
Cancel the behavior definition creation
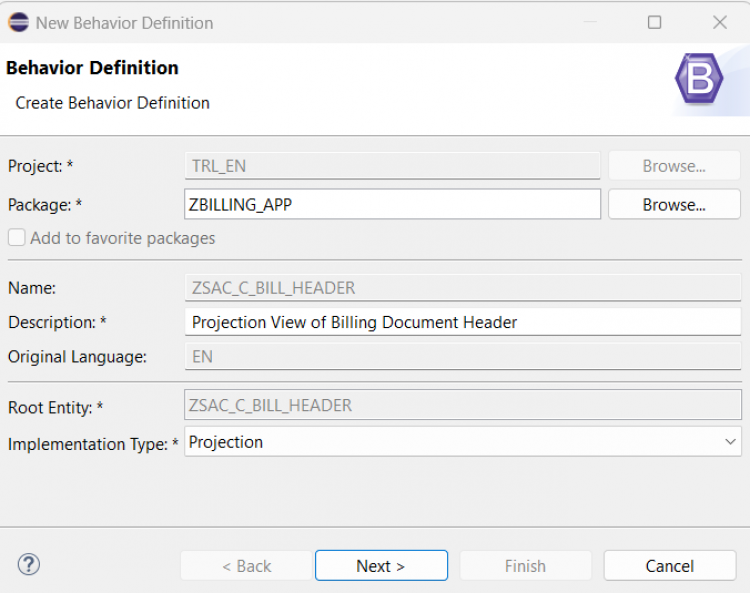point(669,566)
